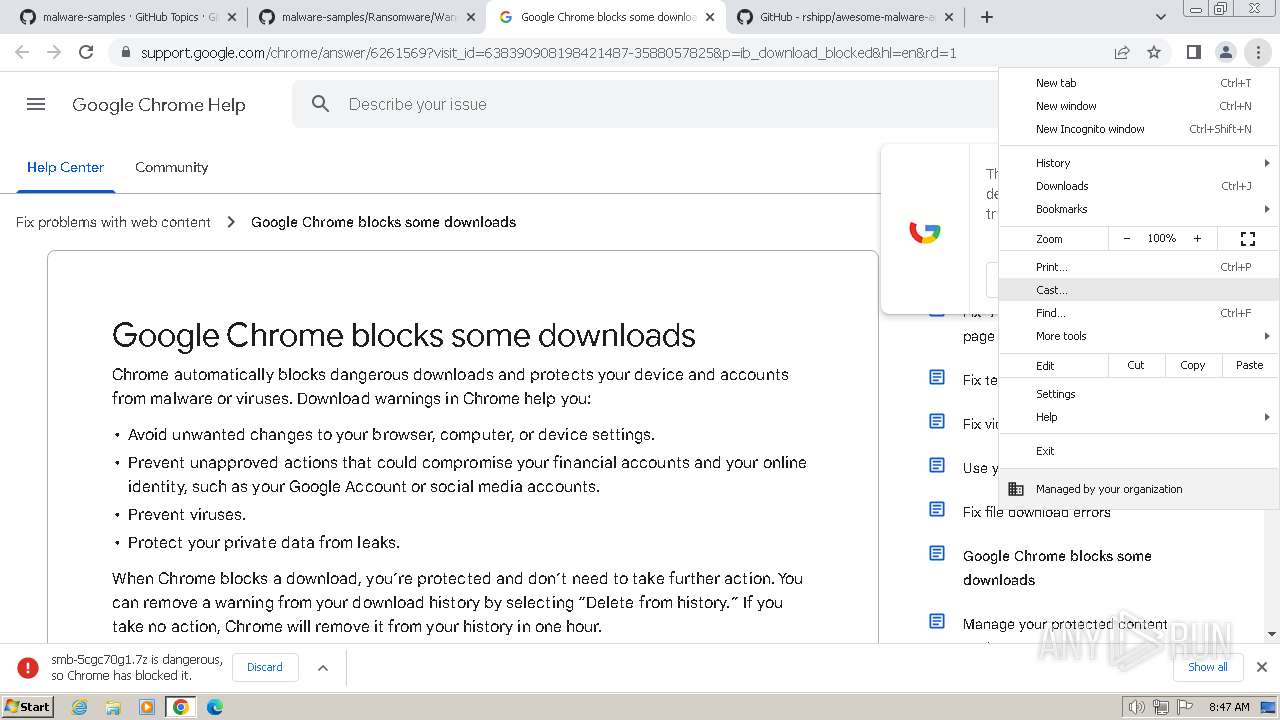The width and height of the screenshot is (1280, 720).
Task: Select the Community tab
Action: (172, 167)
